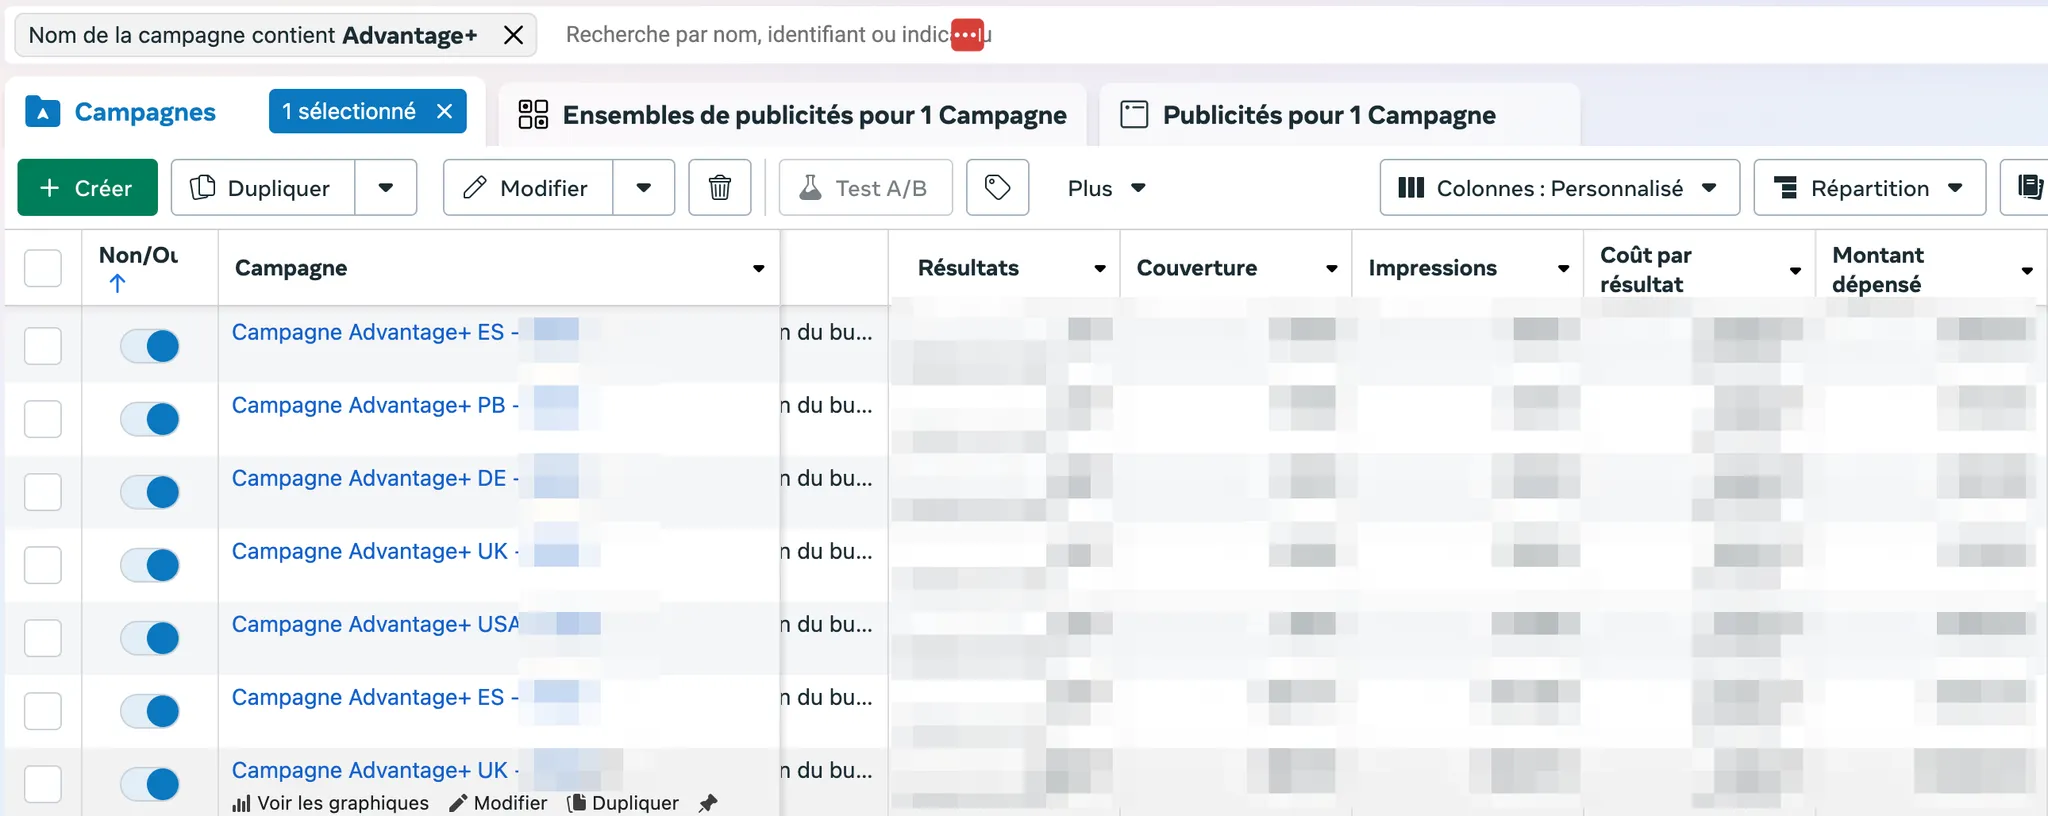Click the Modifier toolbar button

[x=527, y=188]
